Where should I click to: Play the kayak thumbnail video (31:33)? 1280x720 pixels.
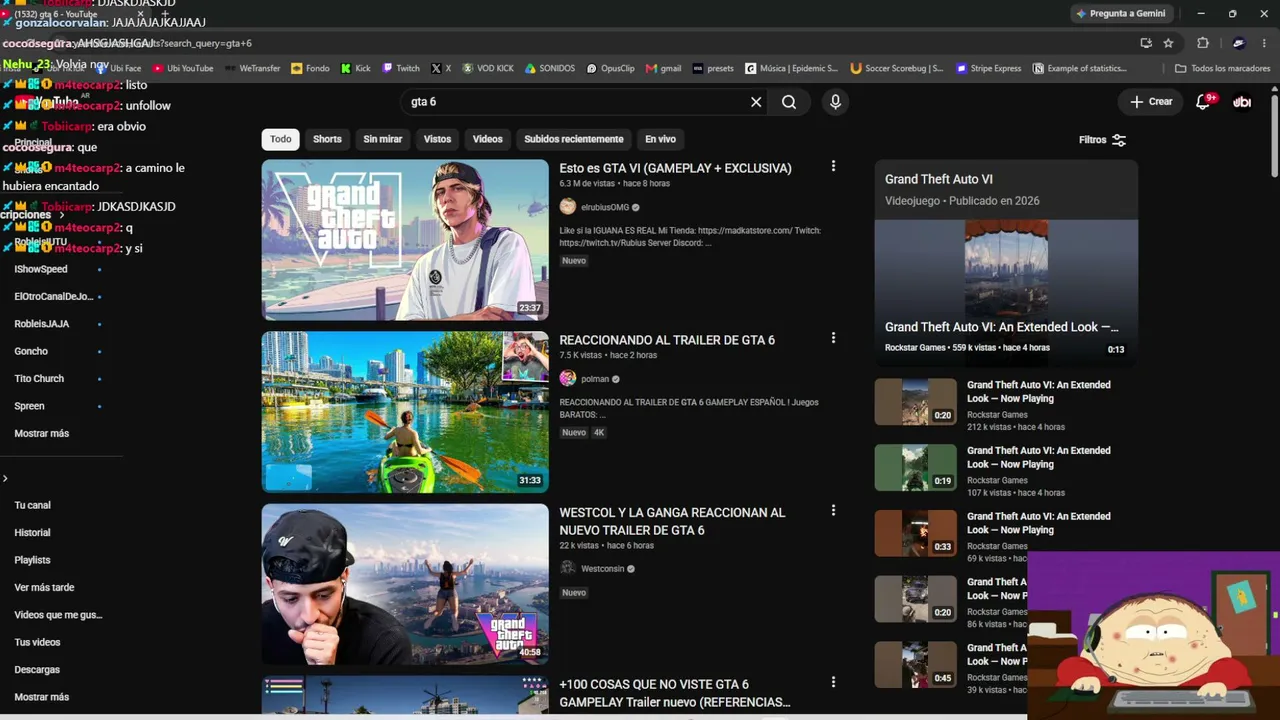(405, 412)
